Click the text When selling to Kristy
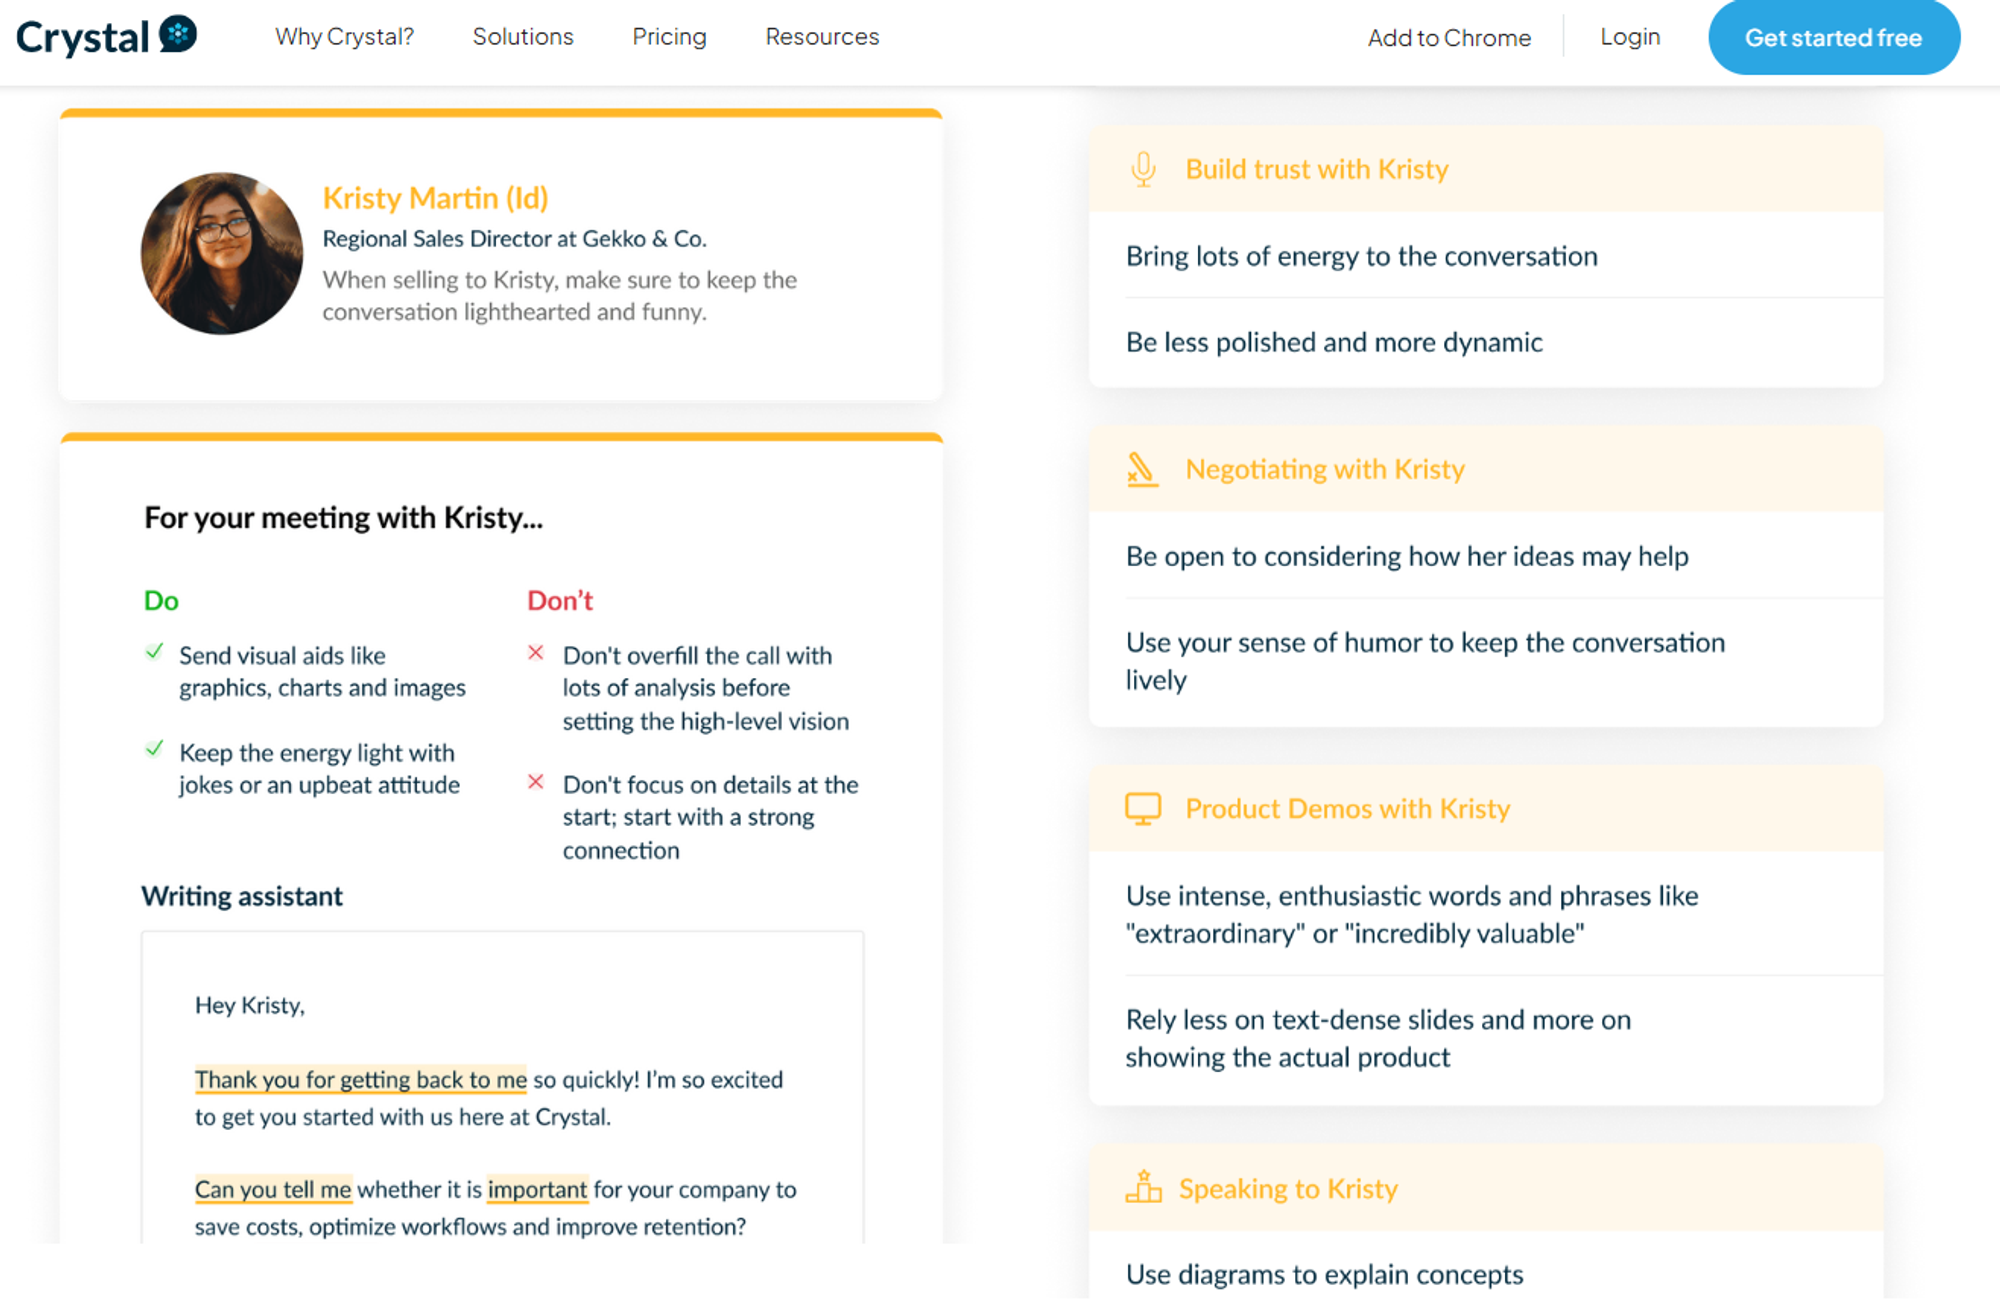 559,296
